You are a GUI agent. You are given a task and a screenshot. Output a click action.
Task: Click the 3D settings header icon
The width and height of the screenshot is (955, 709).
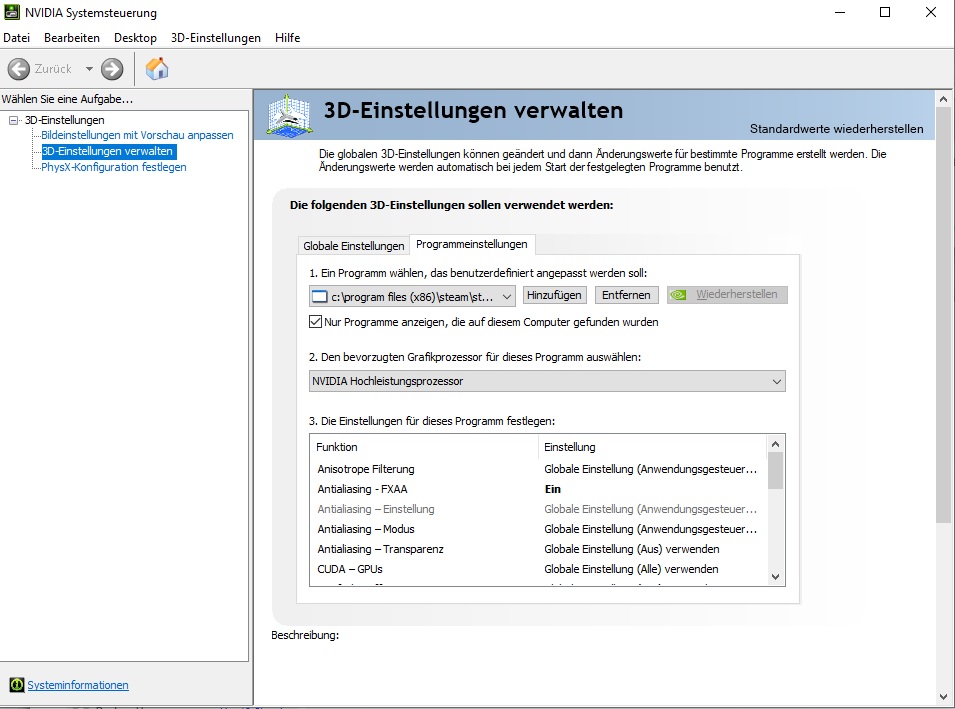290,114
